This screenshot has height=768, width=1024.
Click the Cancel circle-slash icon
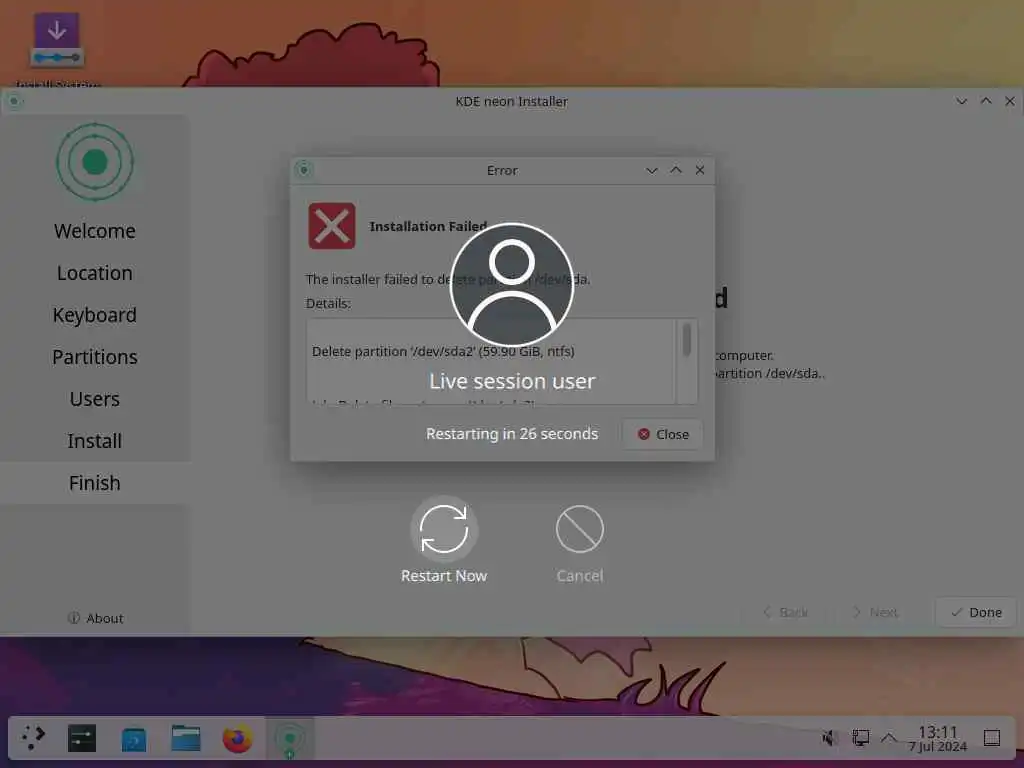point(579,529)
